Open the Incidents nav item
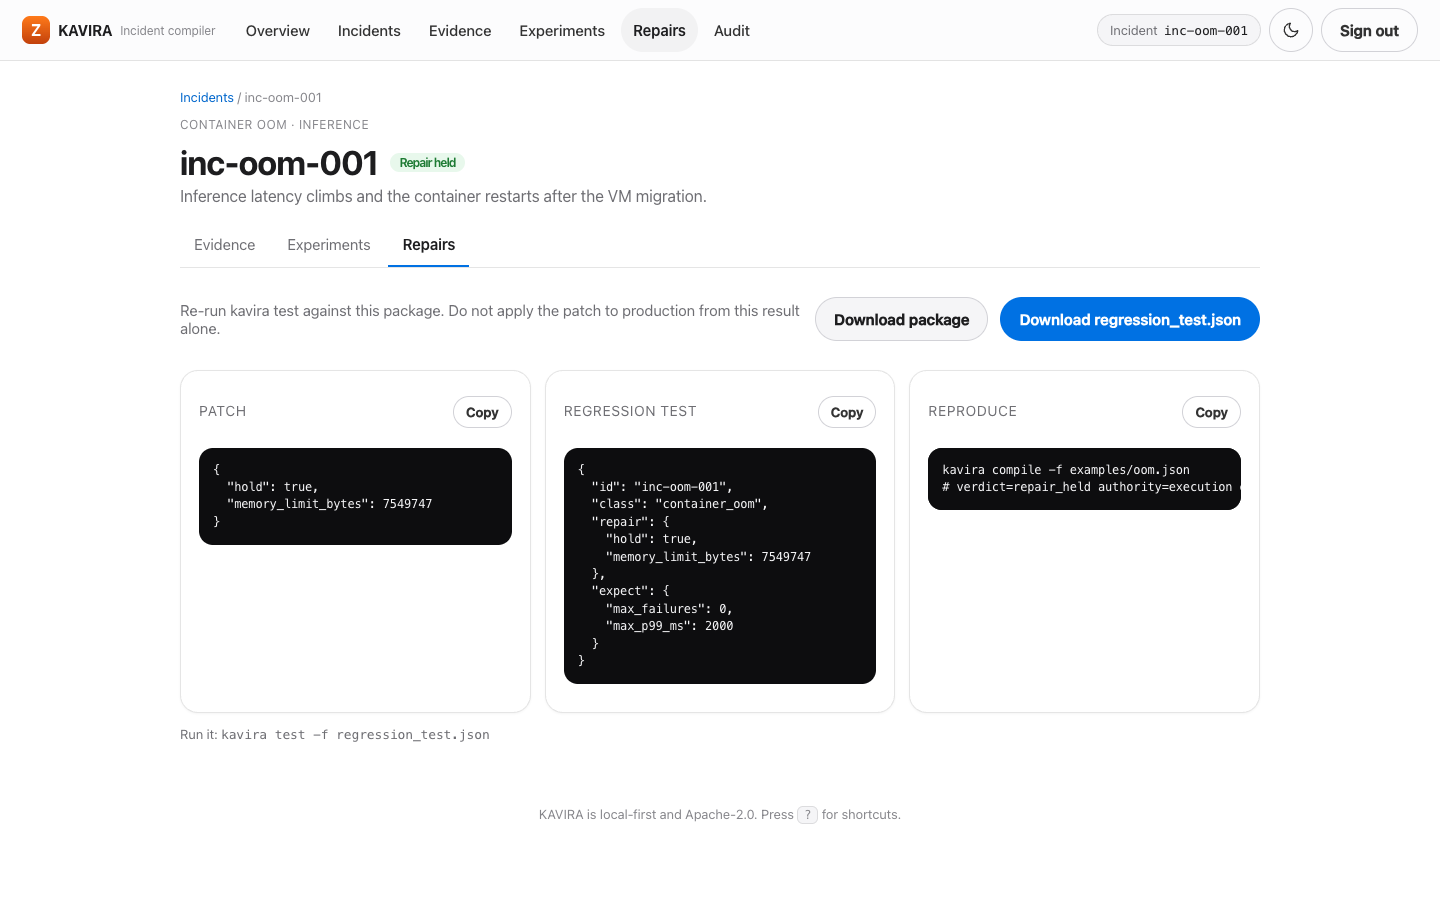 [369, 30]
